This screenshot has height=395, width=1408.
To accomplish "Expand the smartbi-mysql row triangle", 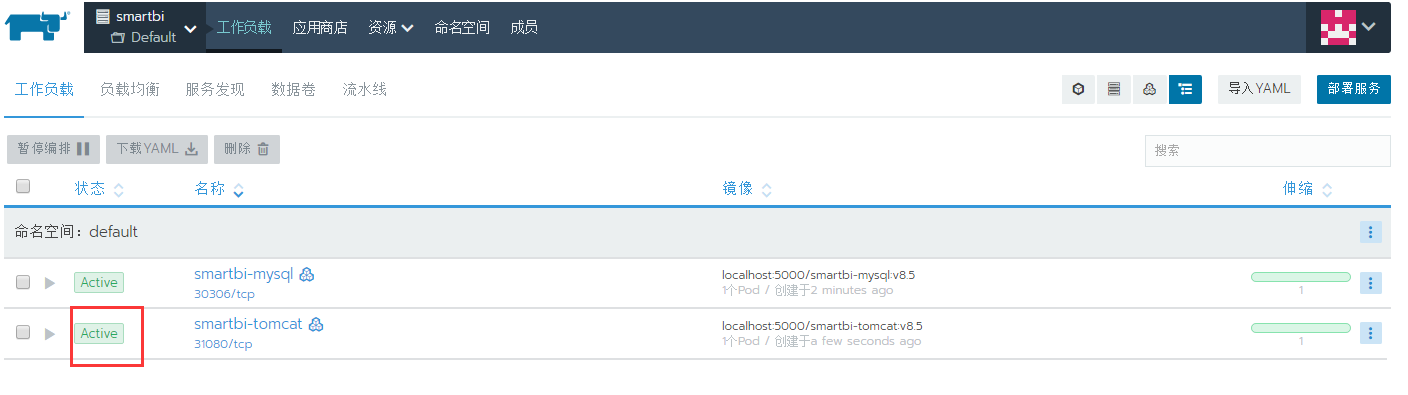I will (50, 283).
